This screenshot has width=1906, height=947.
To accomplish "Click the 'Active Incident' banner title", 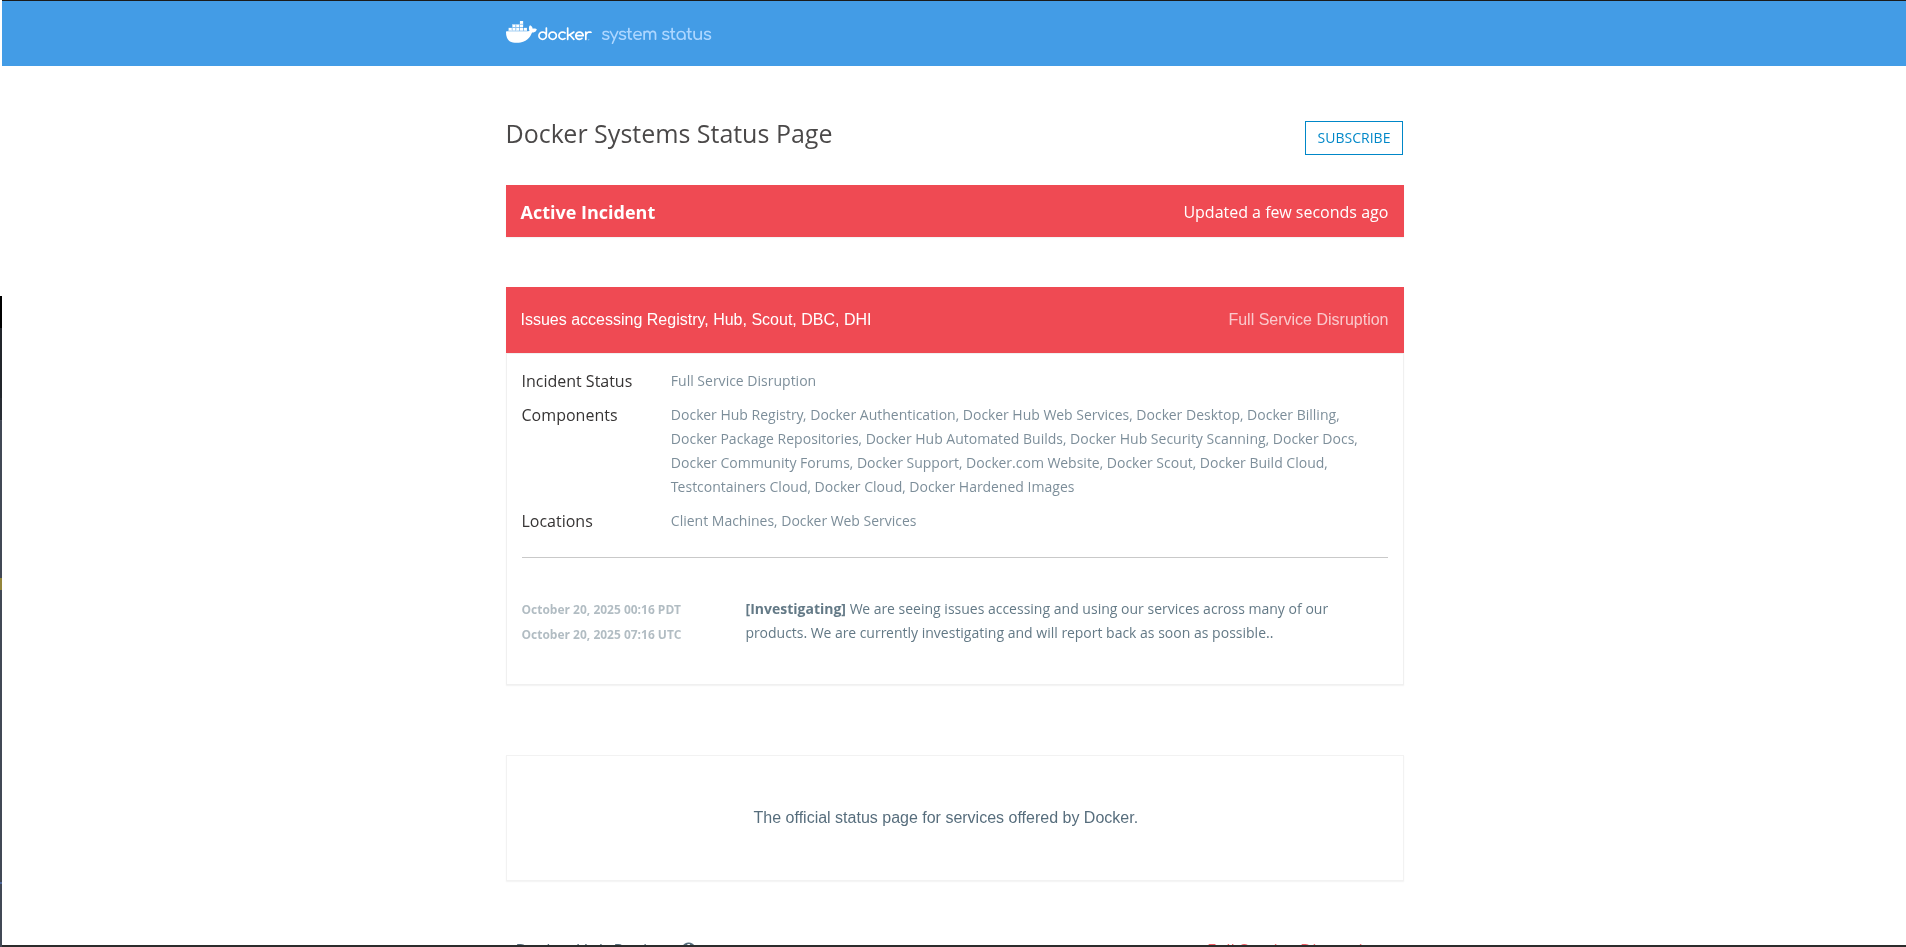I will pos(587,212).
